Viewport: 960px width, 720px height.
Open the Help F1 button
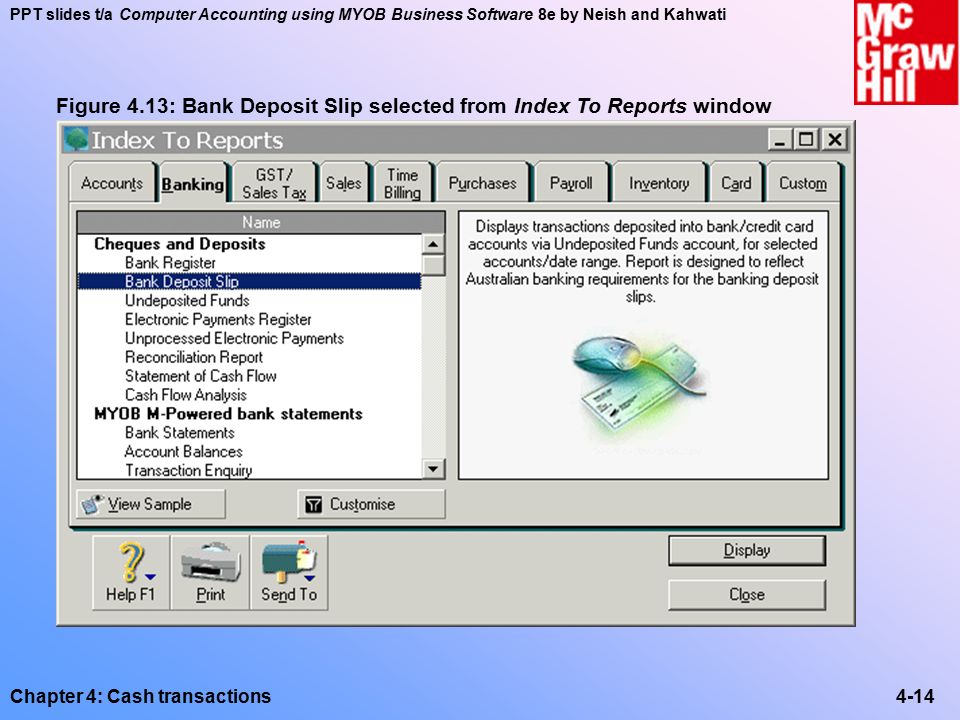tap(131, 572)
